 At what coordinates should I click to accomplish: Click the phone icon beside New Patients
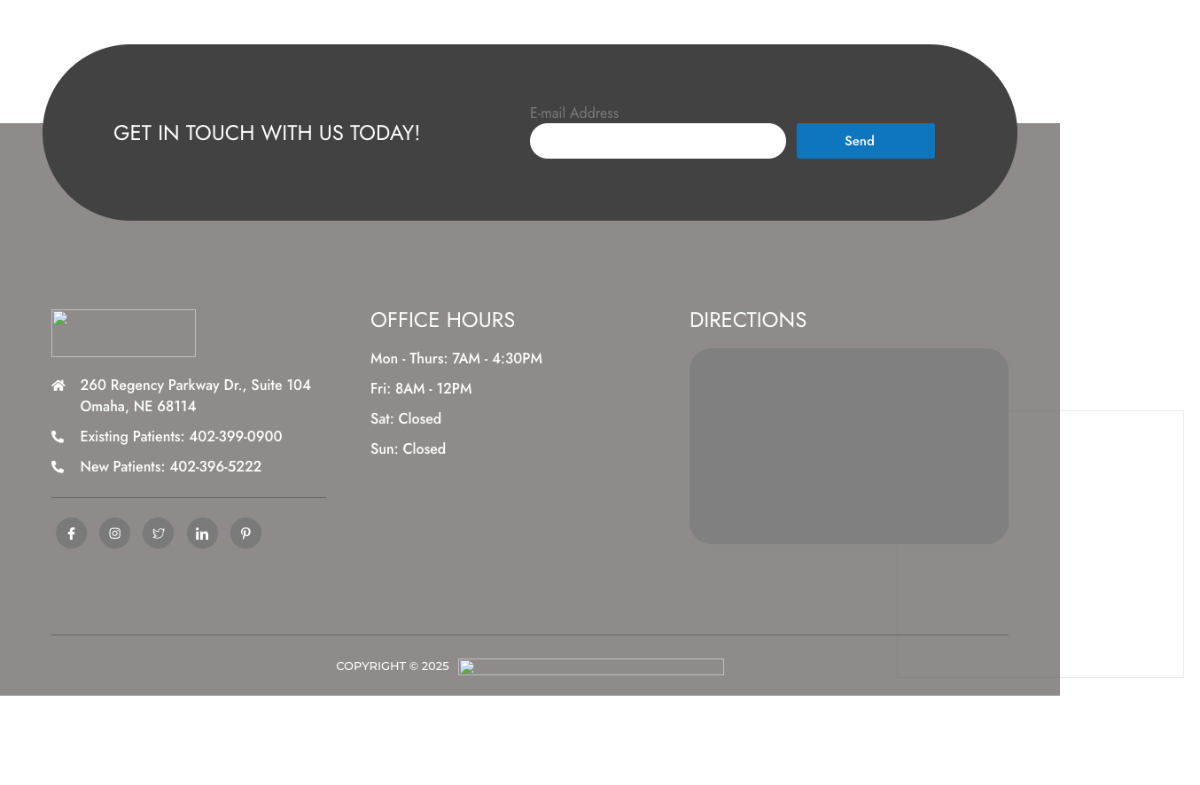pyautogui.click(x=58, y=467)
